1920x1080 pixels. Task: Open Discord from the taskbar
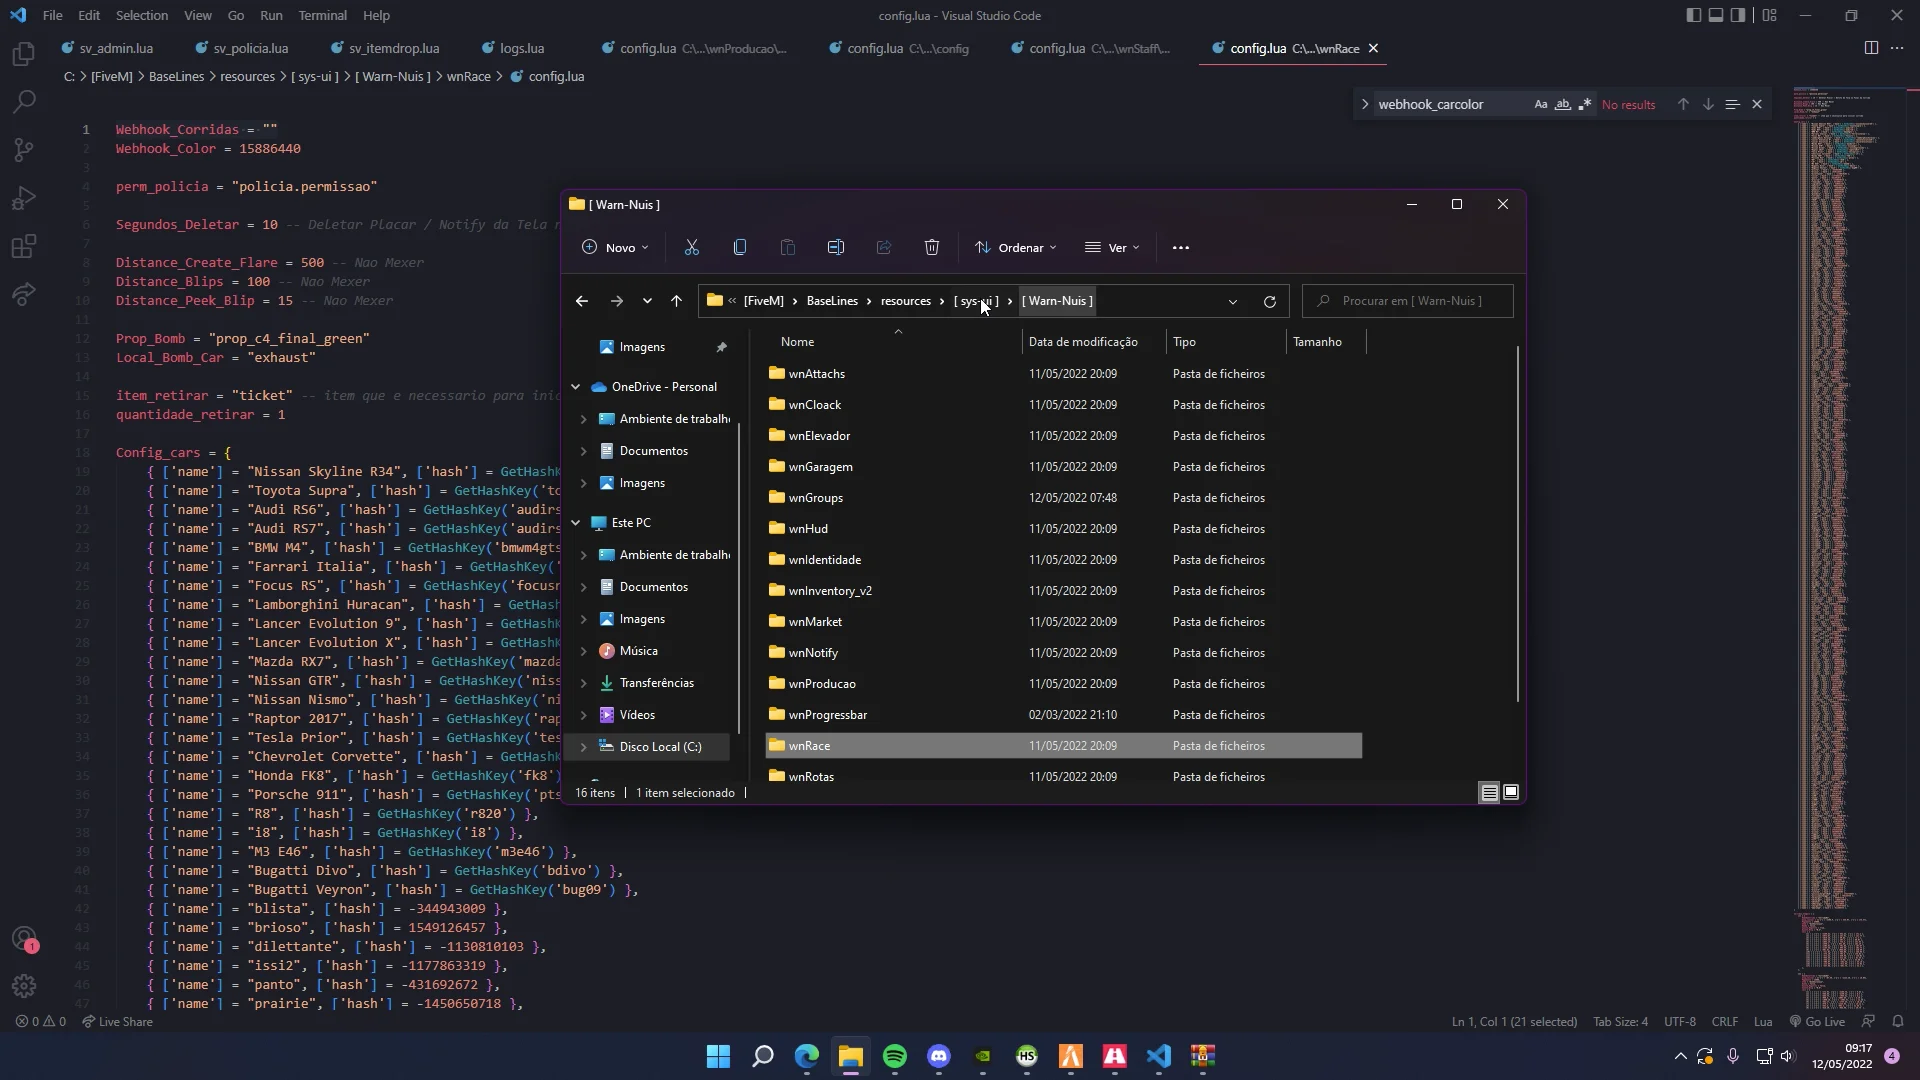tap(938, 1056)
